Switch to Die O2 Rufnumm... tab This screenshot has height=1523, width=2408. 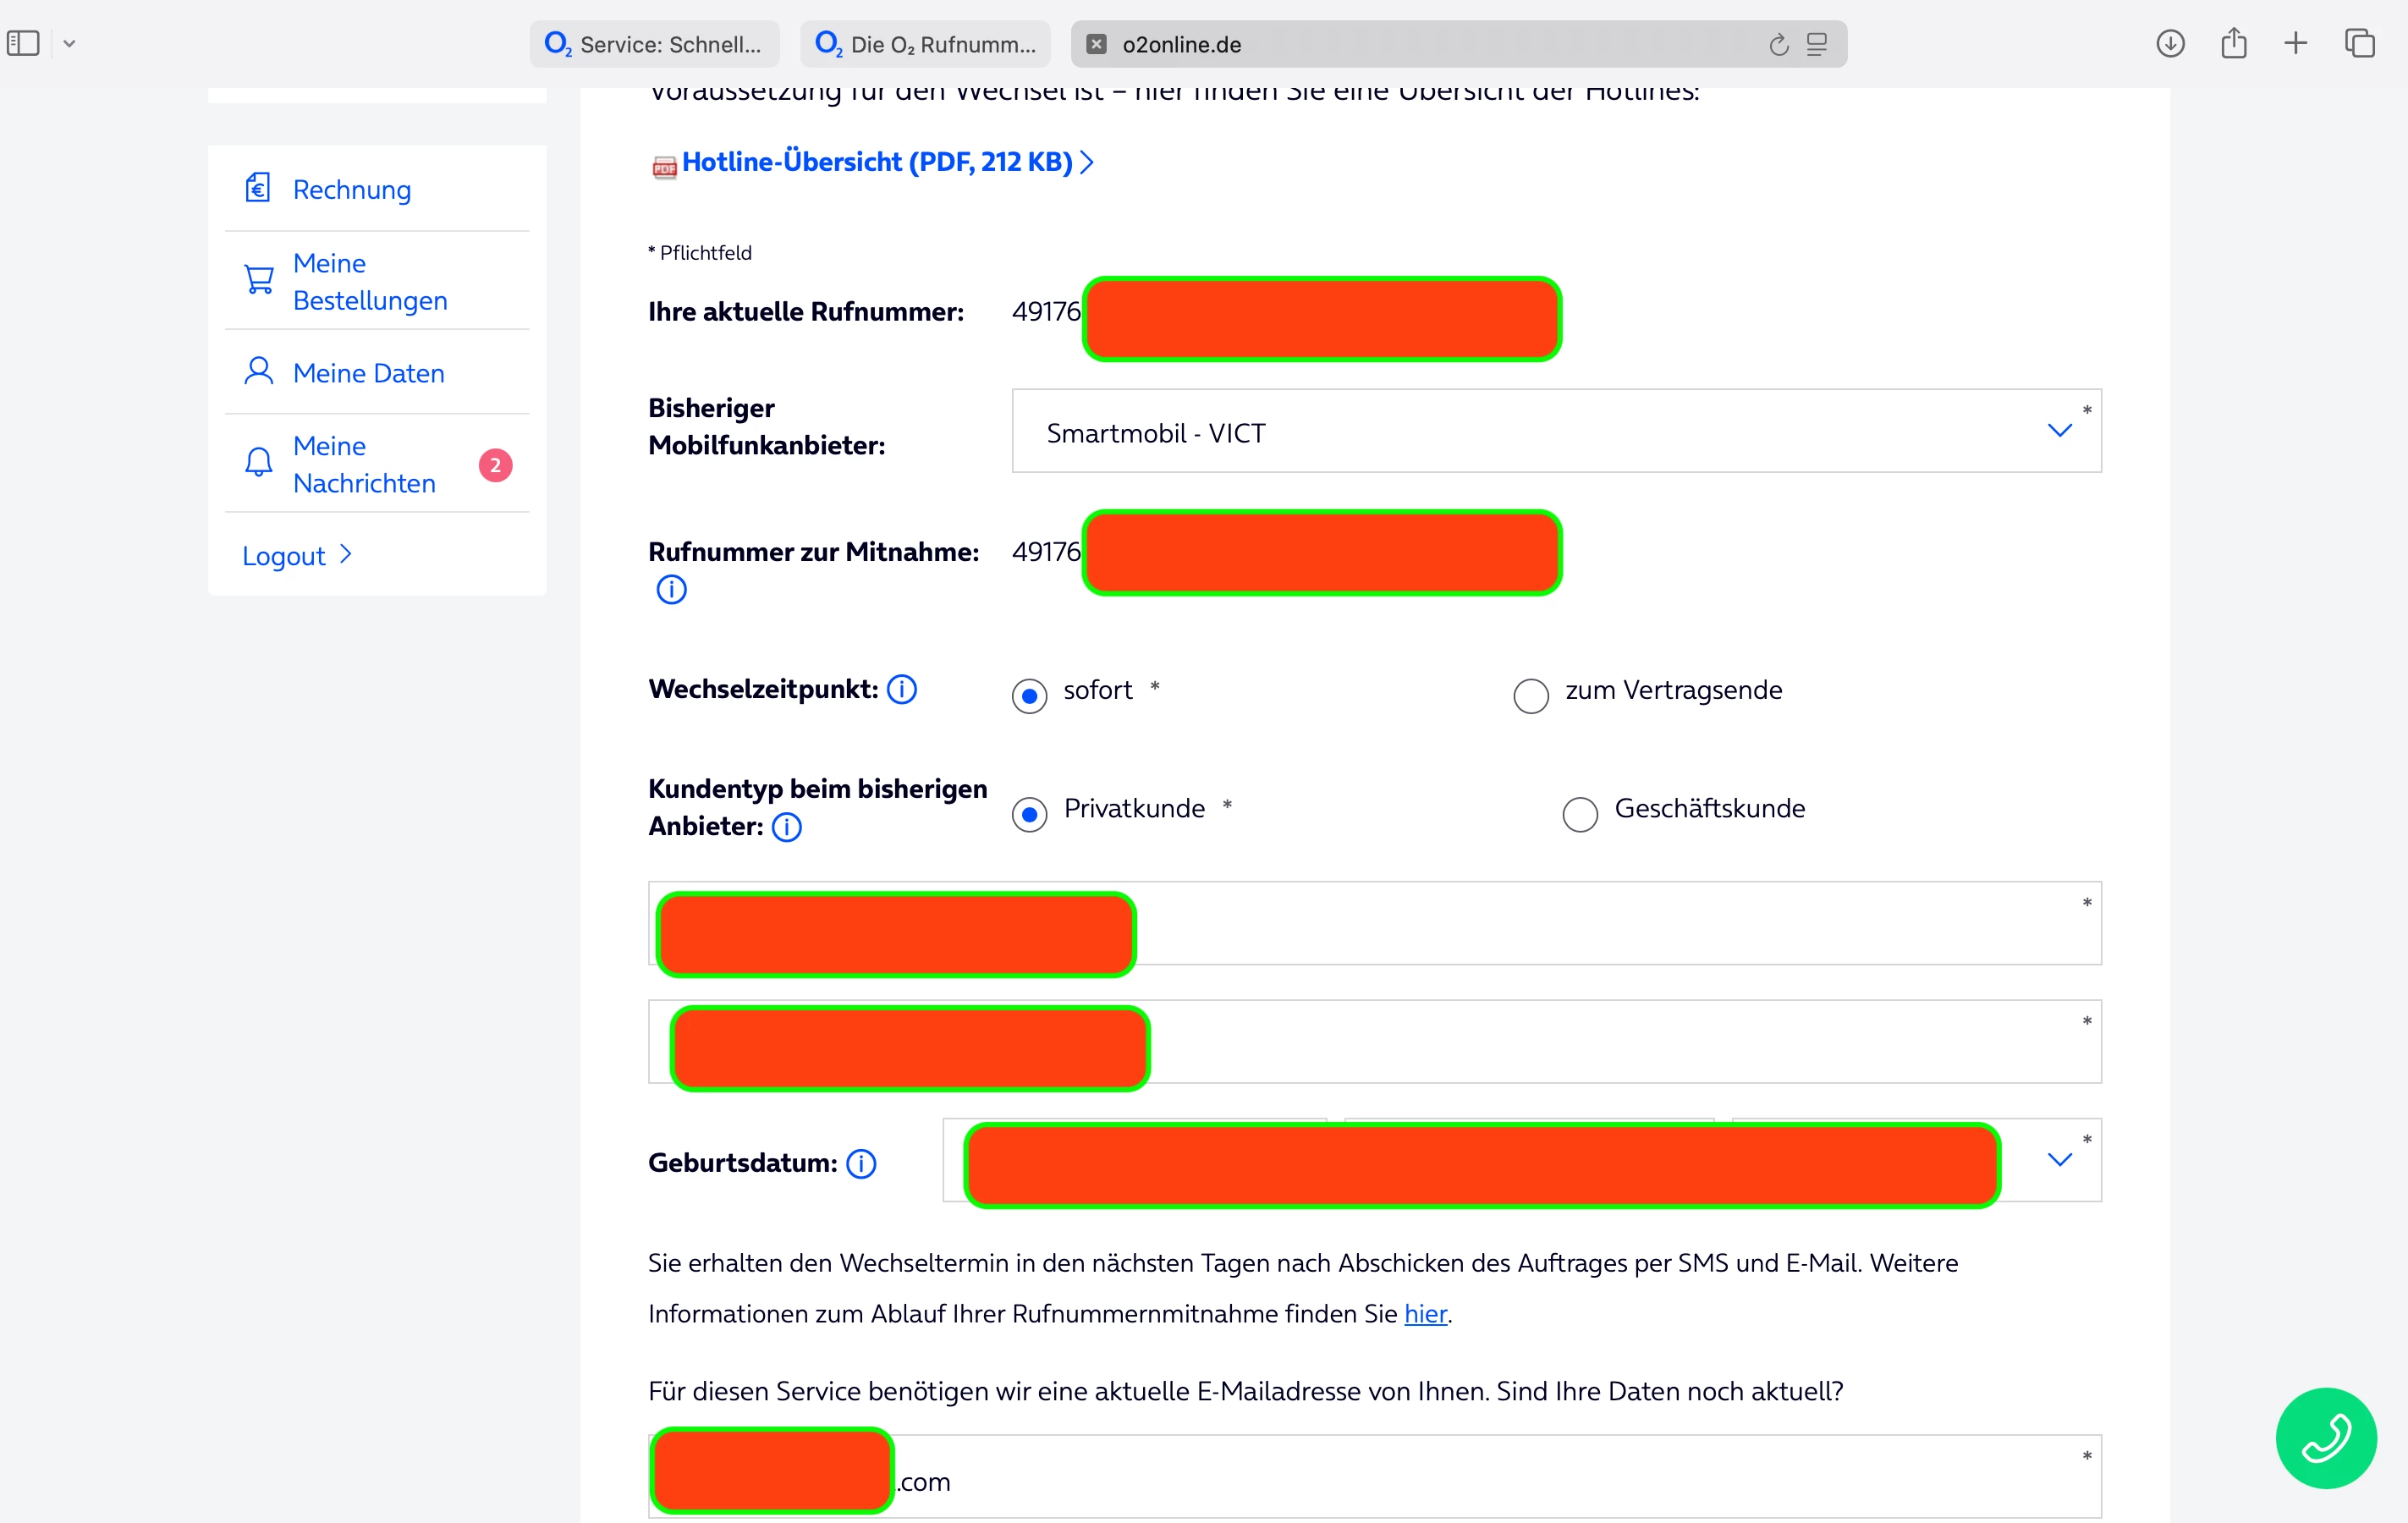[925, 44]
